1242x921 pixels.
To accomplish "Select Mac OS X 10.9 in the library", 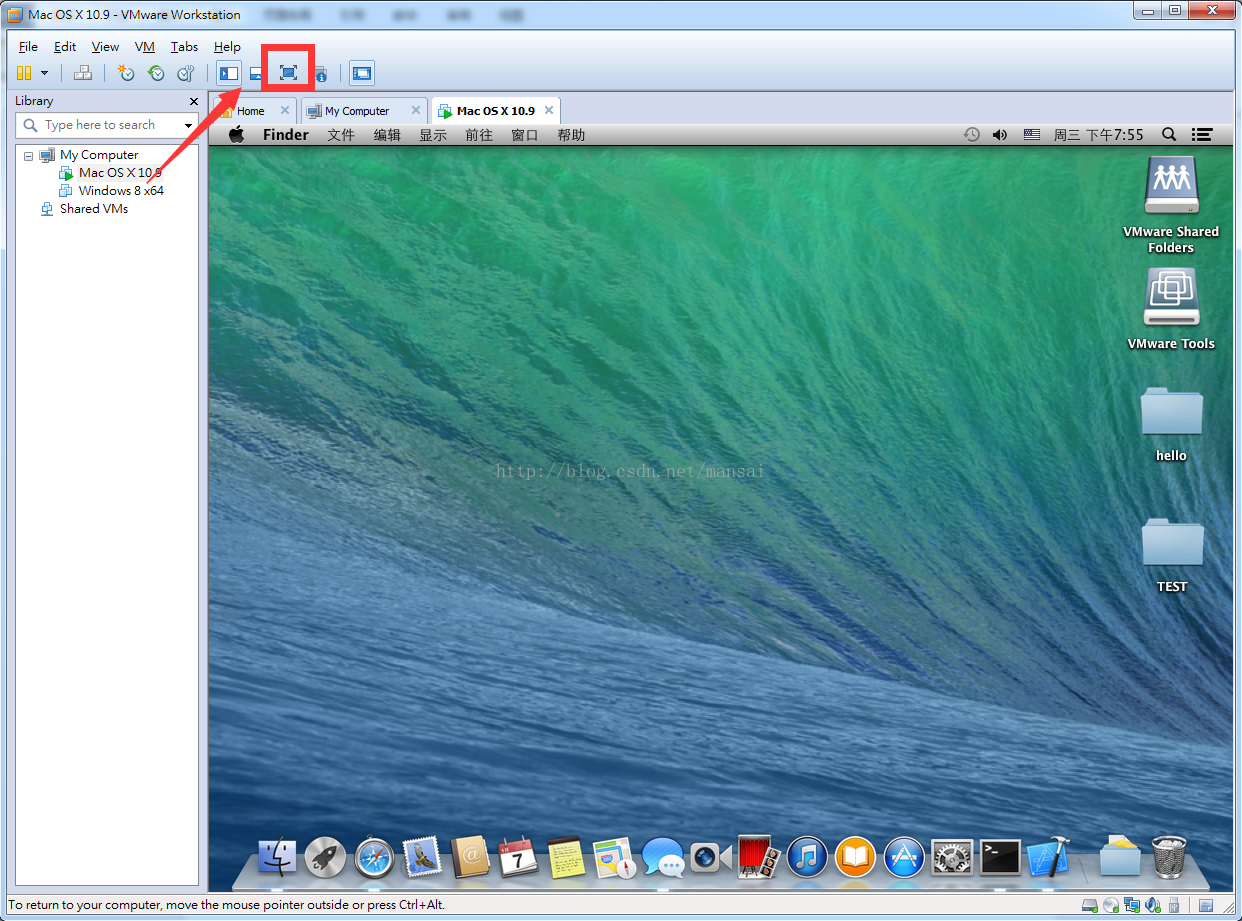I will pyautogui.click(x=120, y=173).
